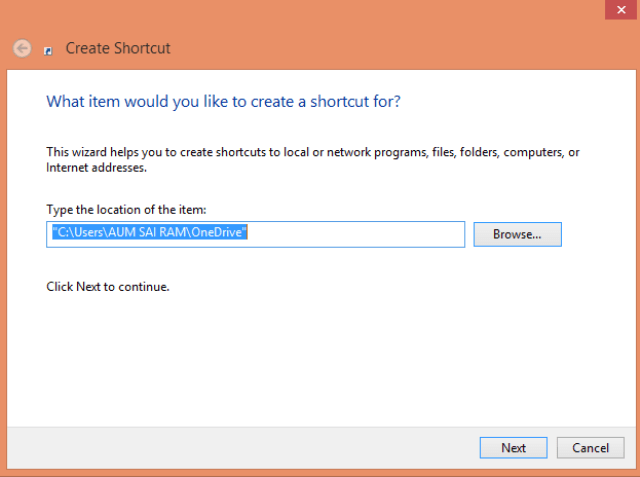
Task: Click the highlighted OneDrive path text
Action: pos(150,232)
